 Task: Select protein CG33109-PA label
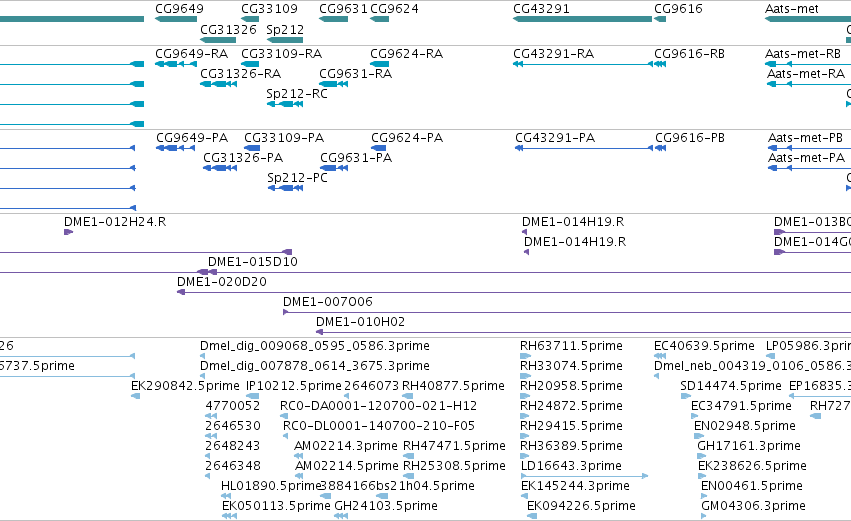(x=284, y=138)
